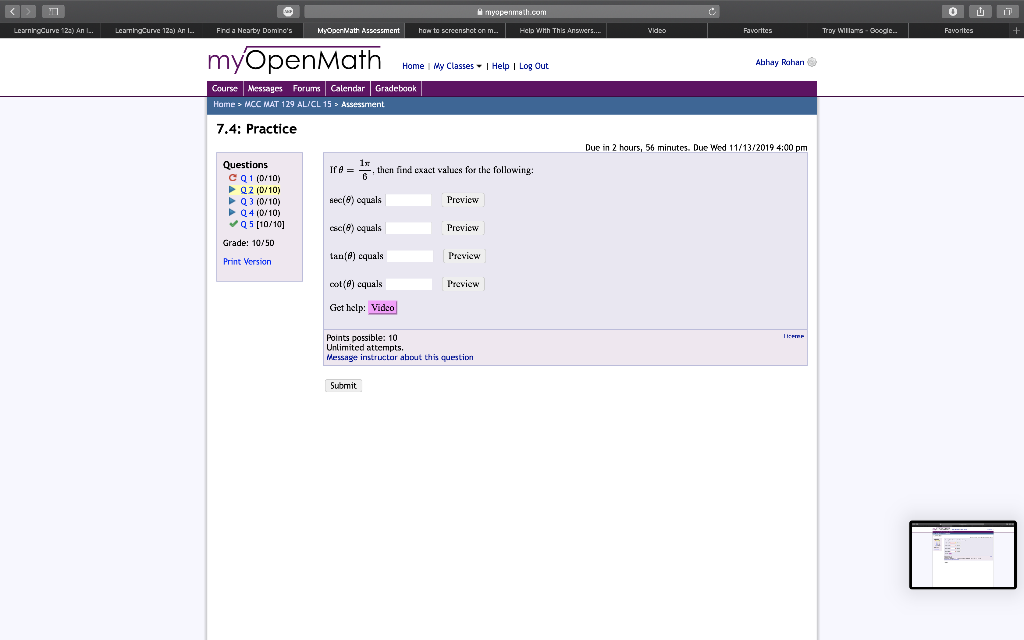Click the green checkmark icon beside Q 5

[x=233, y=223]
